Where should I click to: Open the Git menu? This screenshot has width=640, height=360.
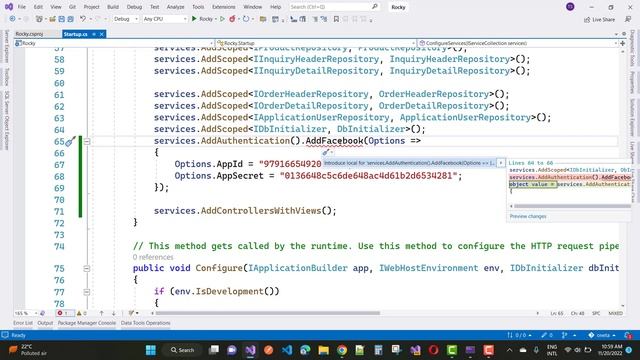[72, 7]
